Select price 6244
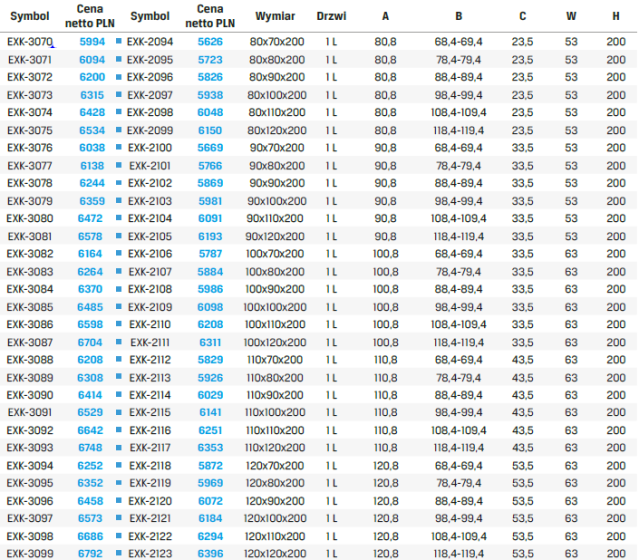Screen dimensions: 639x560 92,183
